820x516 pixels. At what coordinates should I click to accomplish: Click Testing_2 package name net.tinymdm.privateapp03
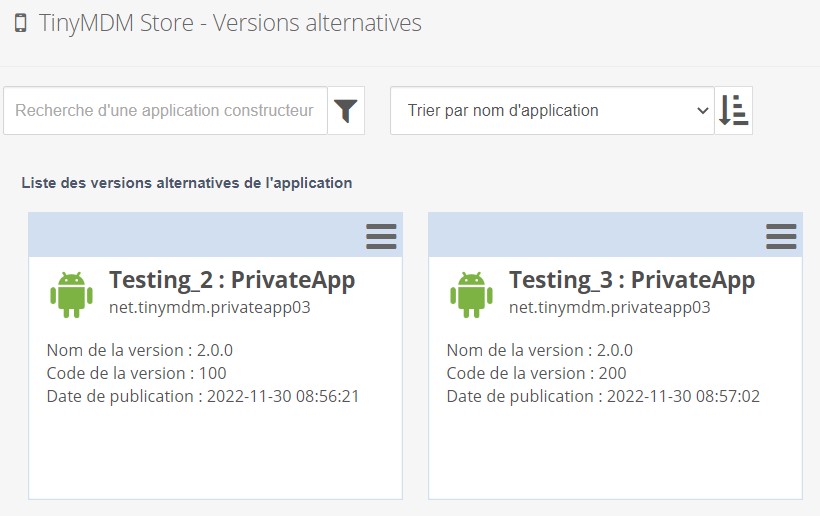[210, 307]
